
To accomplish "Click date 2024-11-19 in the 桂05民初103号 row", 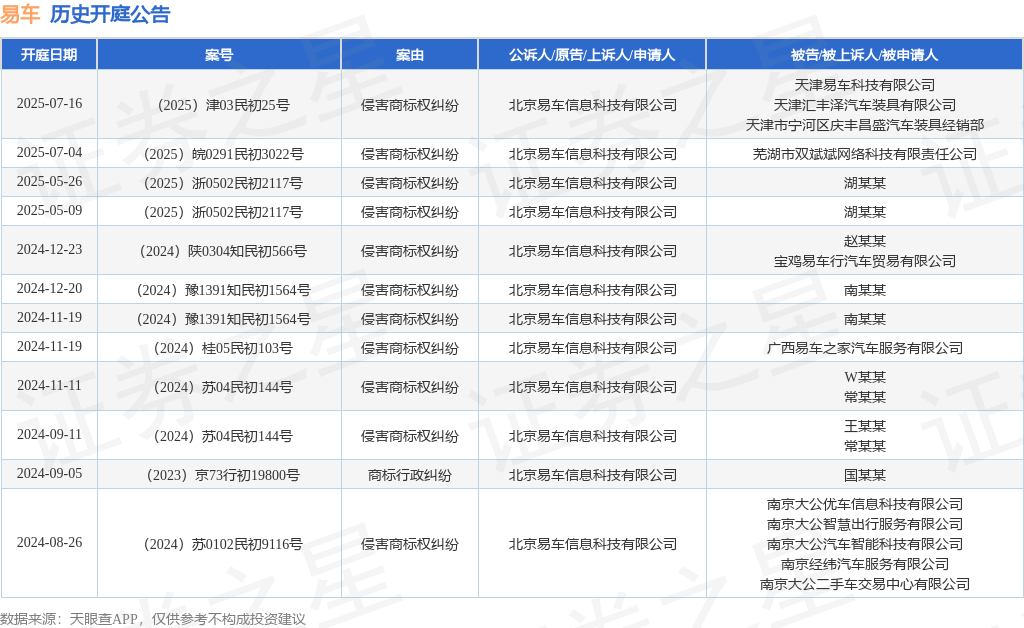I will (49, 346).
